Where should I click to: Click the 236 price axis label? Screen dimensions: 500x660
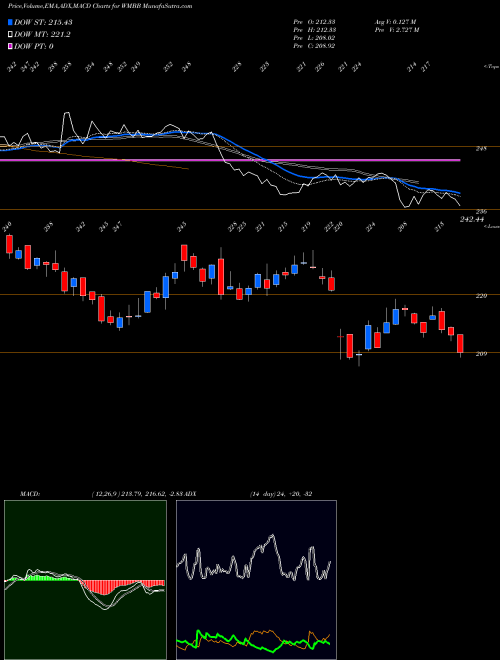click(482, 211)
